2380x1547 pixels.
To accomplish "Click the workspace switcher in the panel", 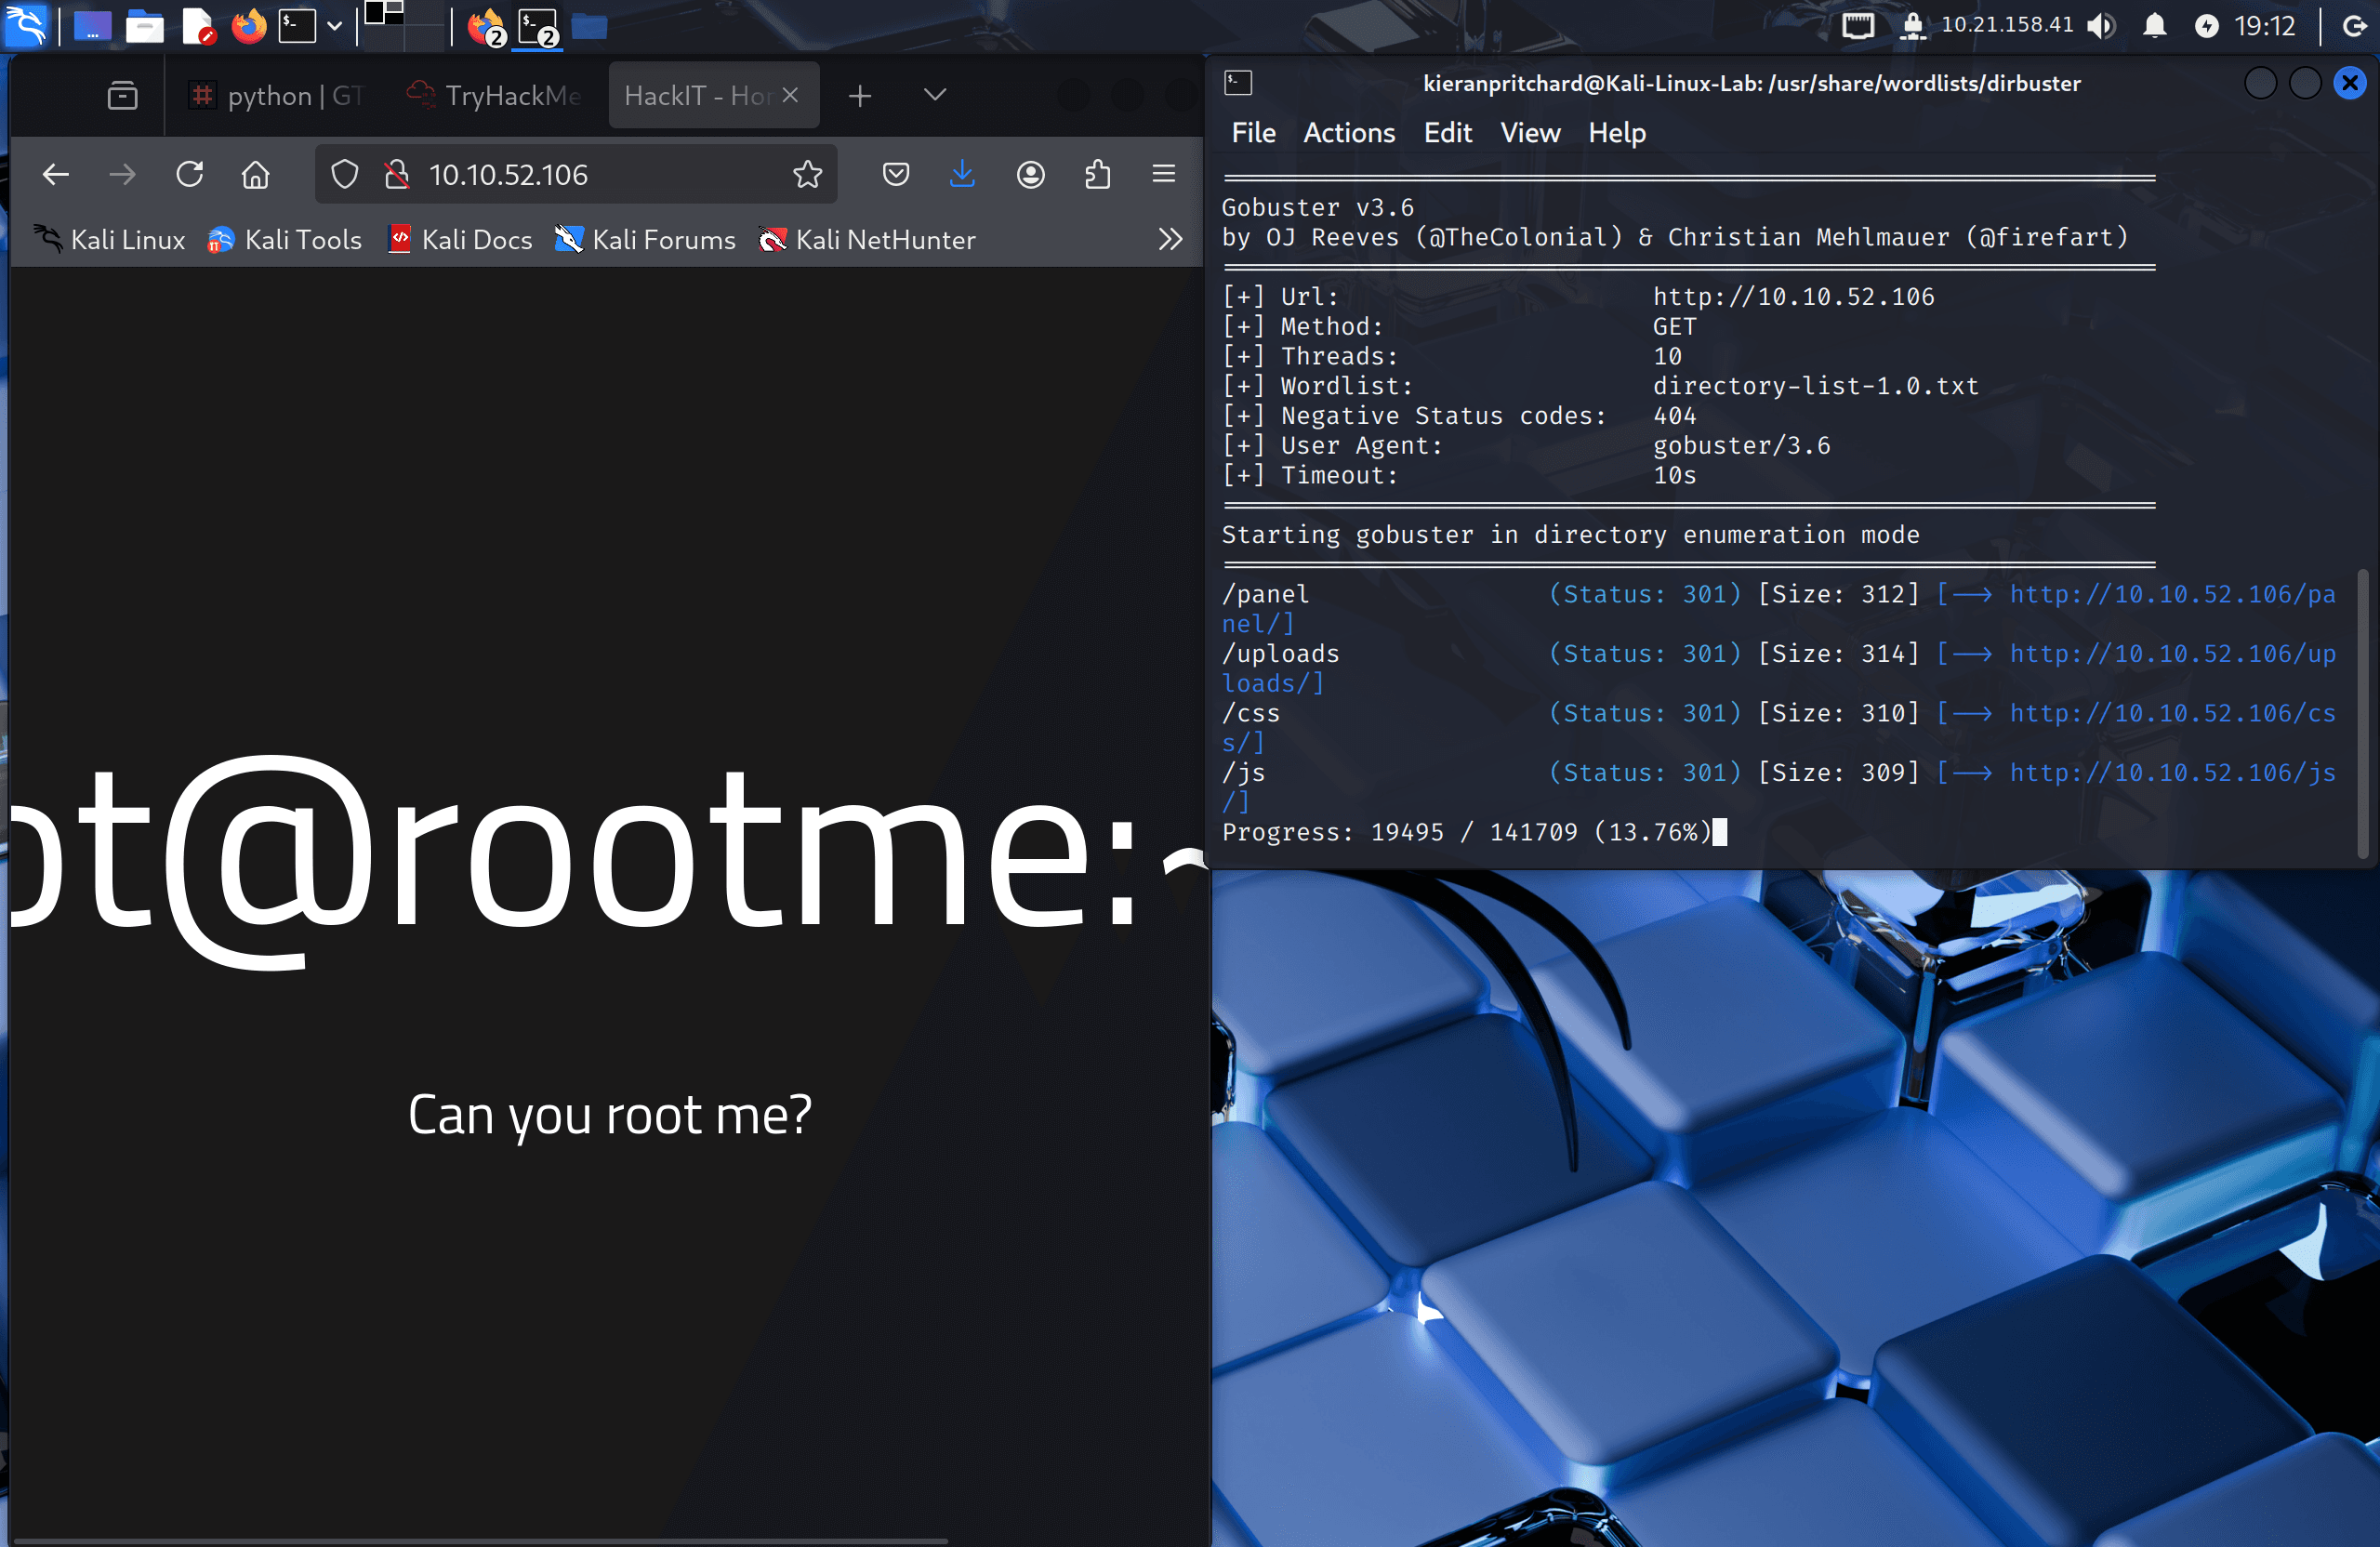I will click(403, 25).
